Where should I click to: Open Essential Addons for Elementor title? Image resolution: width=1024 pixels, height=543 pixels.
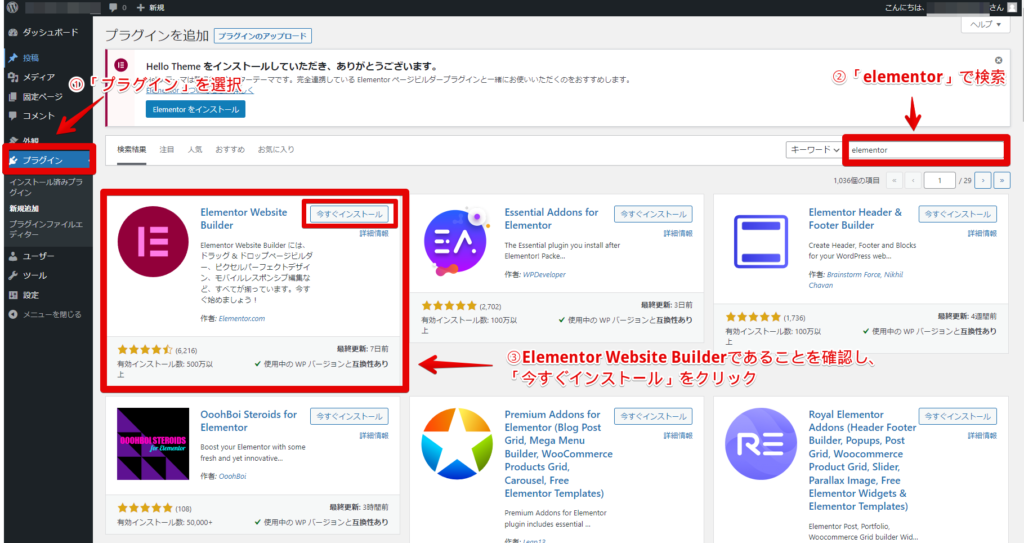click(x=551, y=219)
